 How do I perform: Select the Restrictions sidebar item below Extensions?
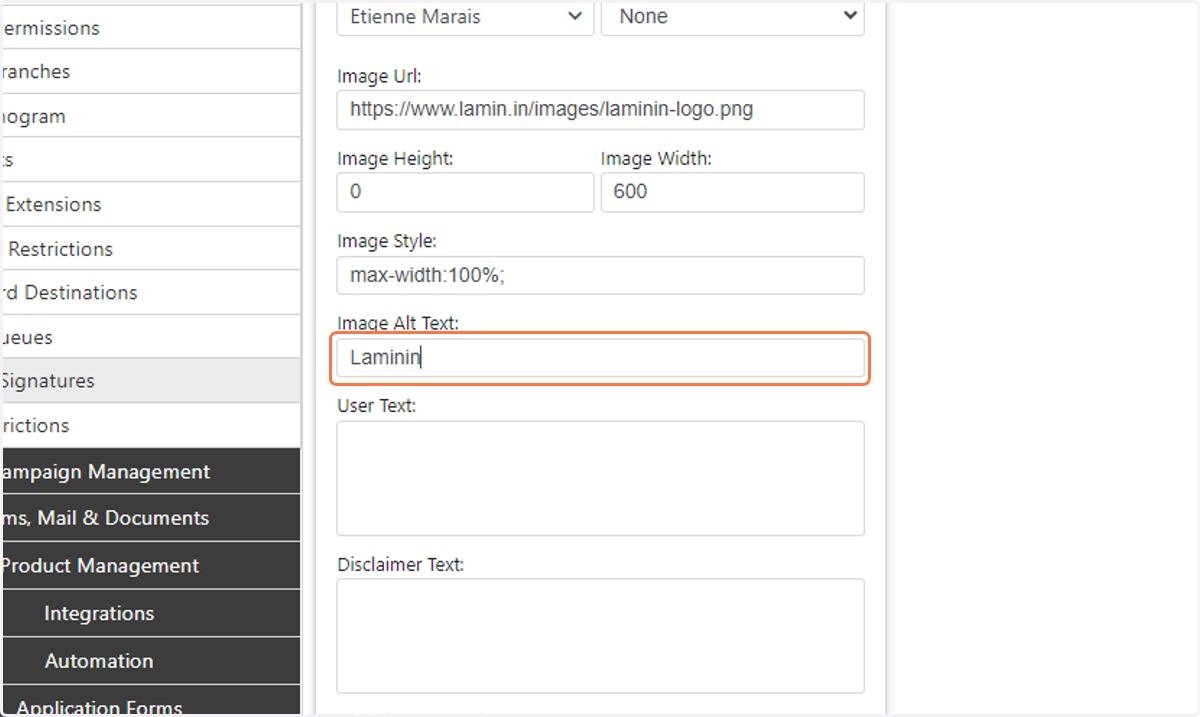coord(150,249)
